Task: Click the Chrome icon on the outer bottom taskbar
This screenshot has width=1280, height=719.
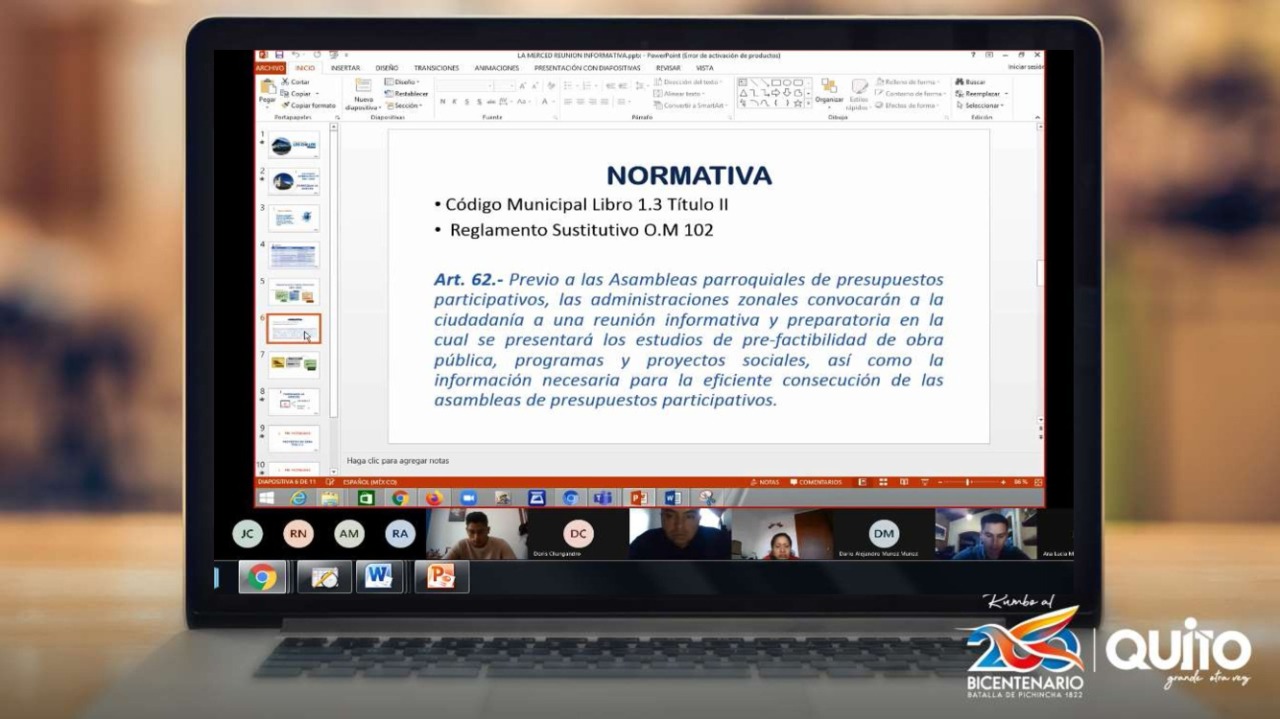Action: [262, 577]
